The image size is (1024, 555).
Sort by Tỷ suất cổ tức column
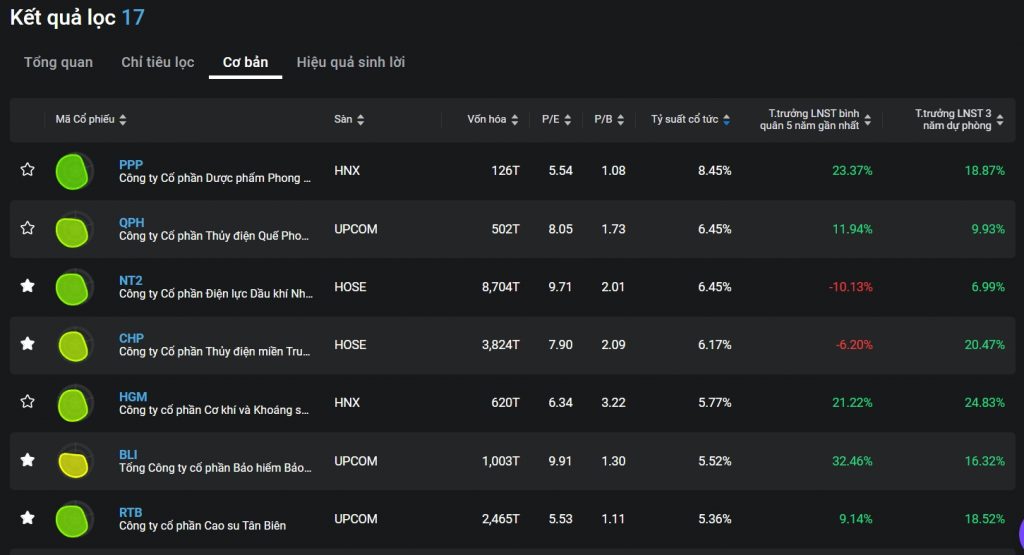pyautogui.click(x=726, y=120)
